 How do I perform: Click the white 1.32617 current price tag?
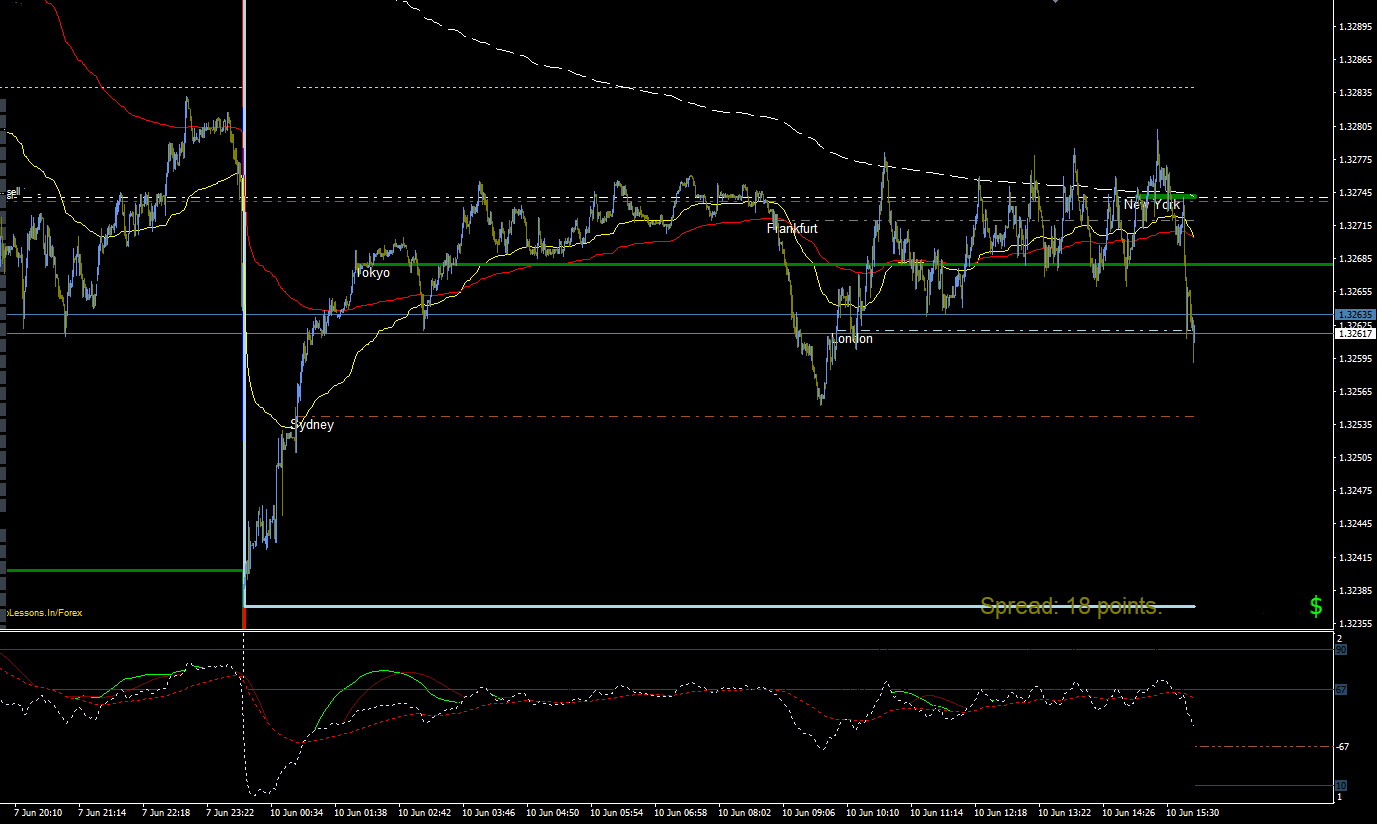coord(1356,334)
